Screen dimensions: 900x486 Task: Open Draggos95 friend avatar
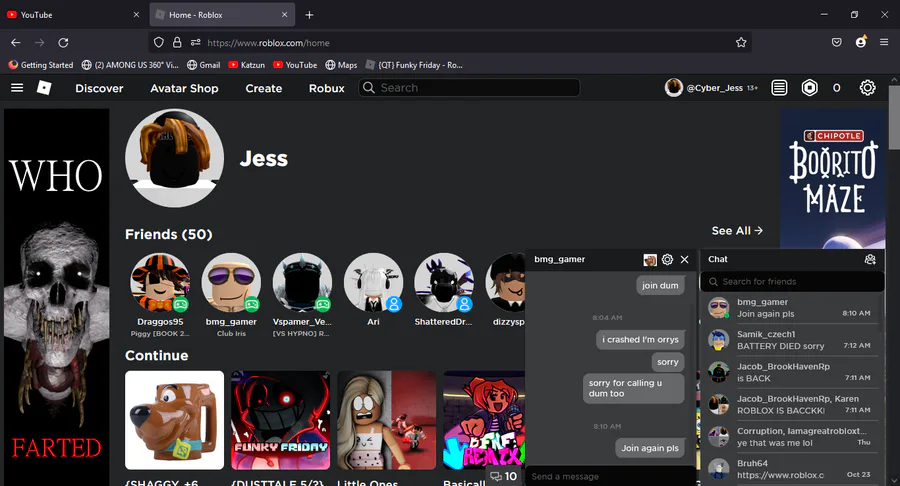click(160, 282)
